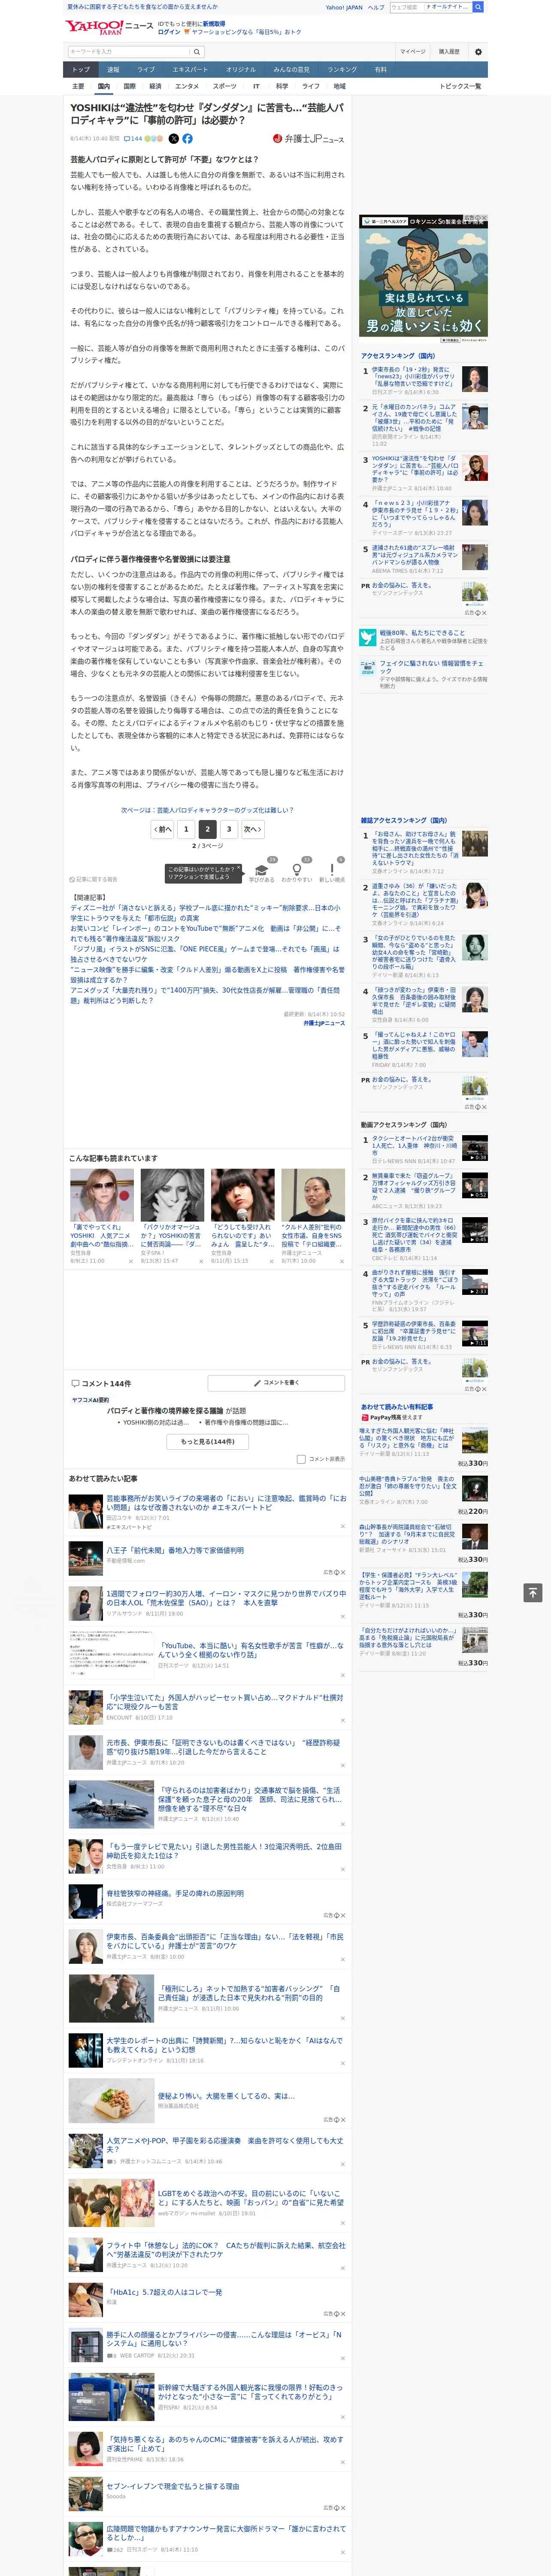Screen dimensions: 551x2576
Task: Open 脊柱管狭窄の神経痛 sponsored article
Action: (x=175, y=1893)
